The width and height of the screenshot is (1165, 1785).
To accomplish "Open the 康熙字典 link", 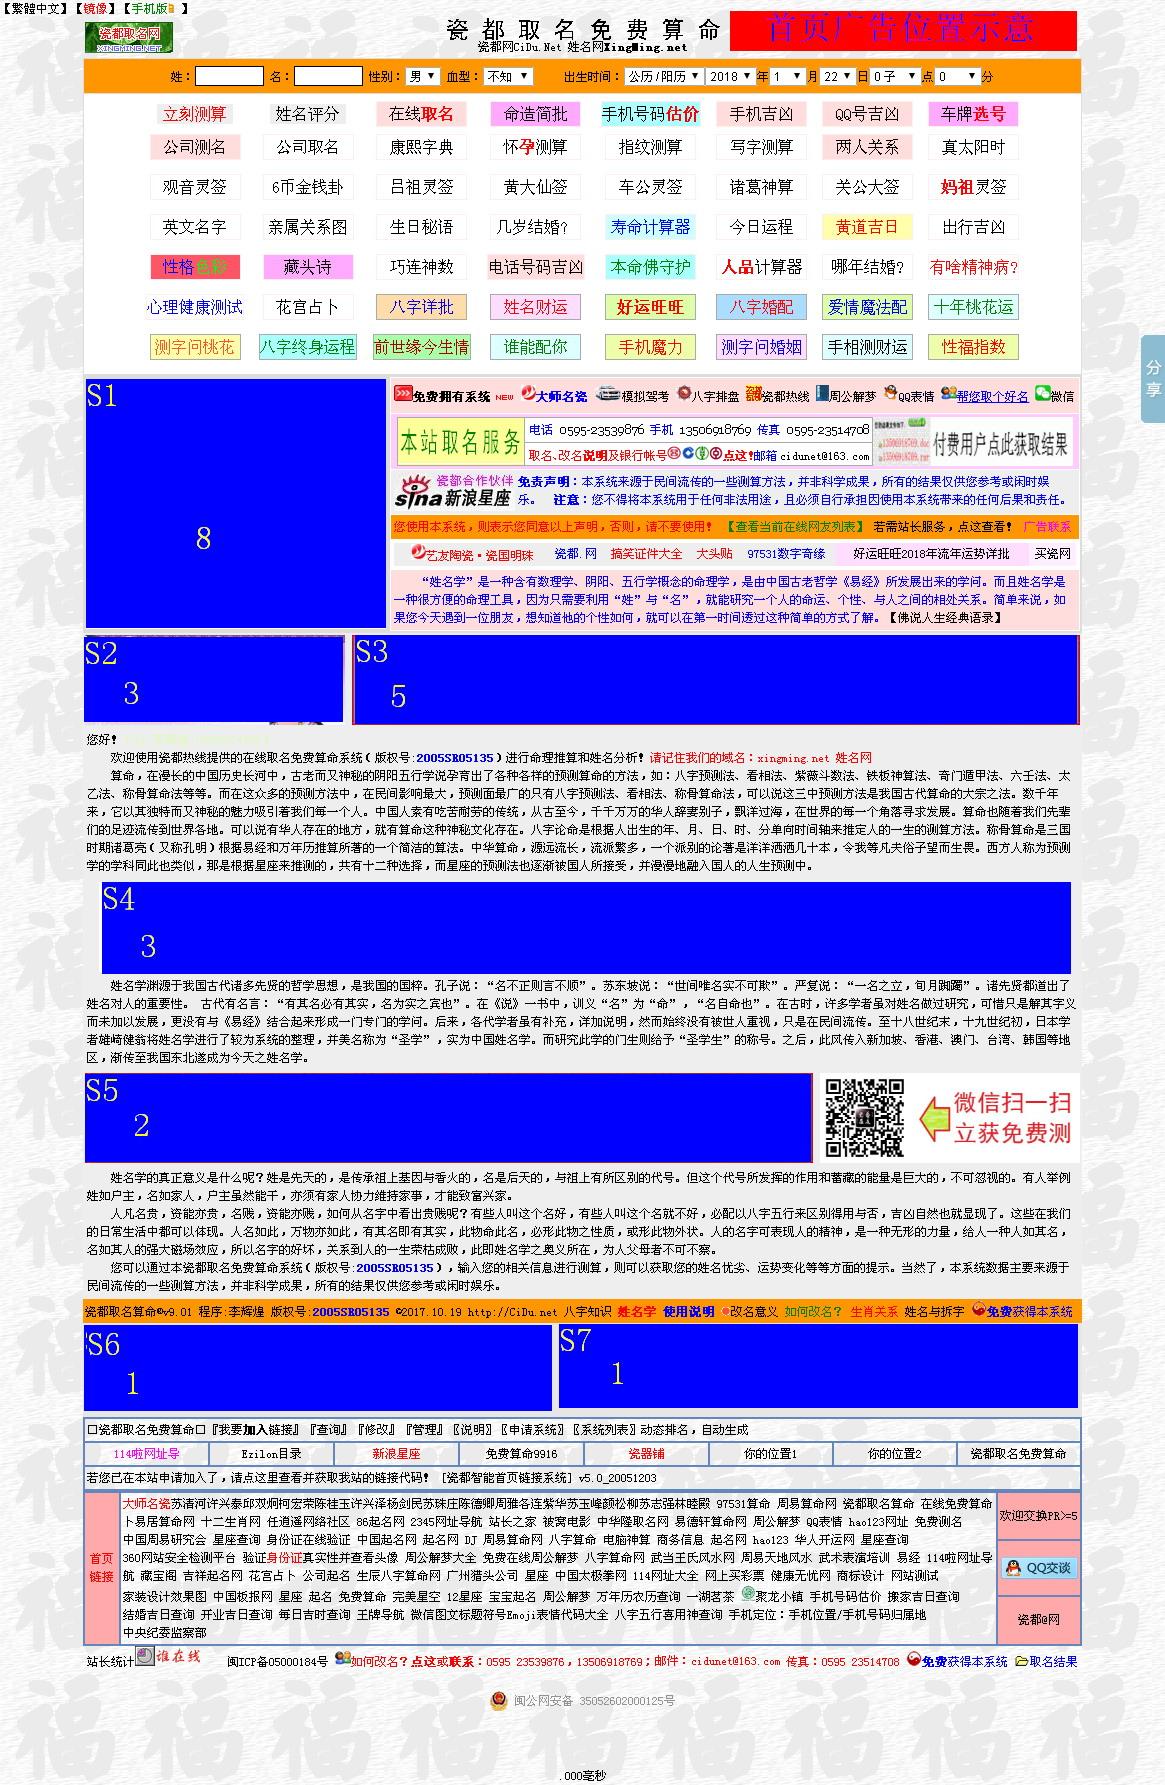I will [x=421, y=147].
